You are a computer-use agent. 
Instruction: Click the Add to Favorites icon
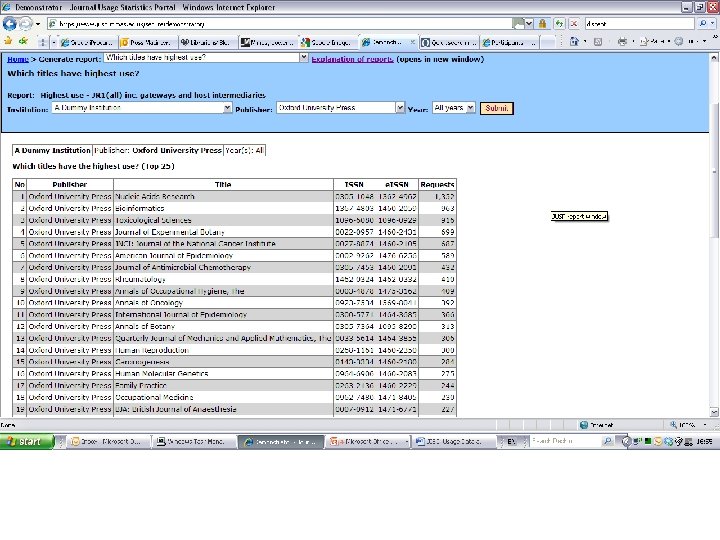tap(23, 42)
